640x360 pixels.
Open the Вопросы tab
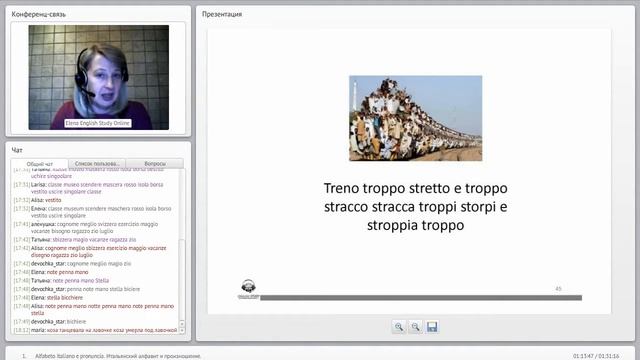155,164
